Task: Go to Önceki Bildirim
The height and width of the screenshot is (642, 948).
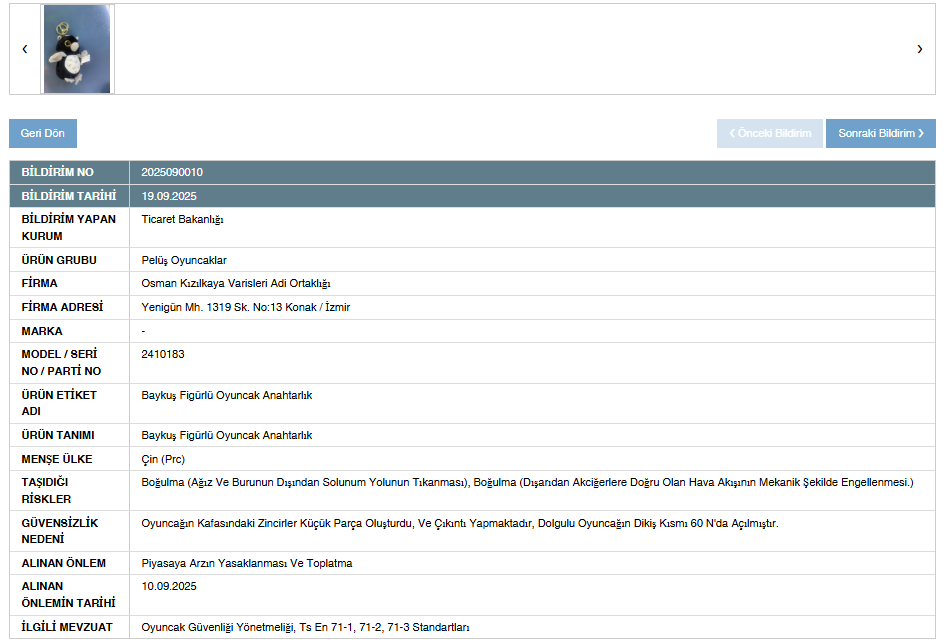Action: click(x=769, y=134)
